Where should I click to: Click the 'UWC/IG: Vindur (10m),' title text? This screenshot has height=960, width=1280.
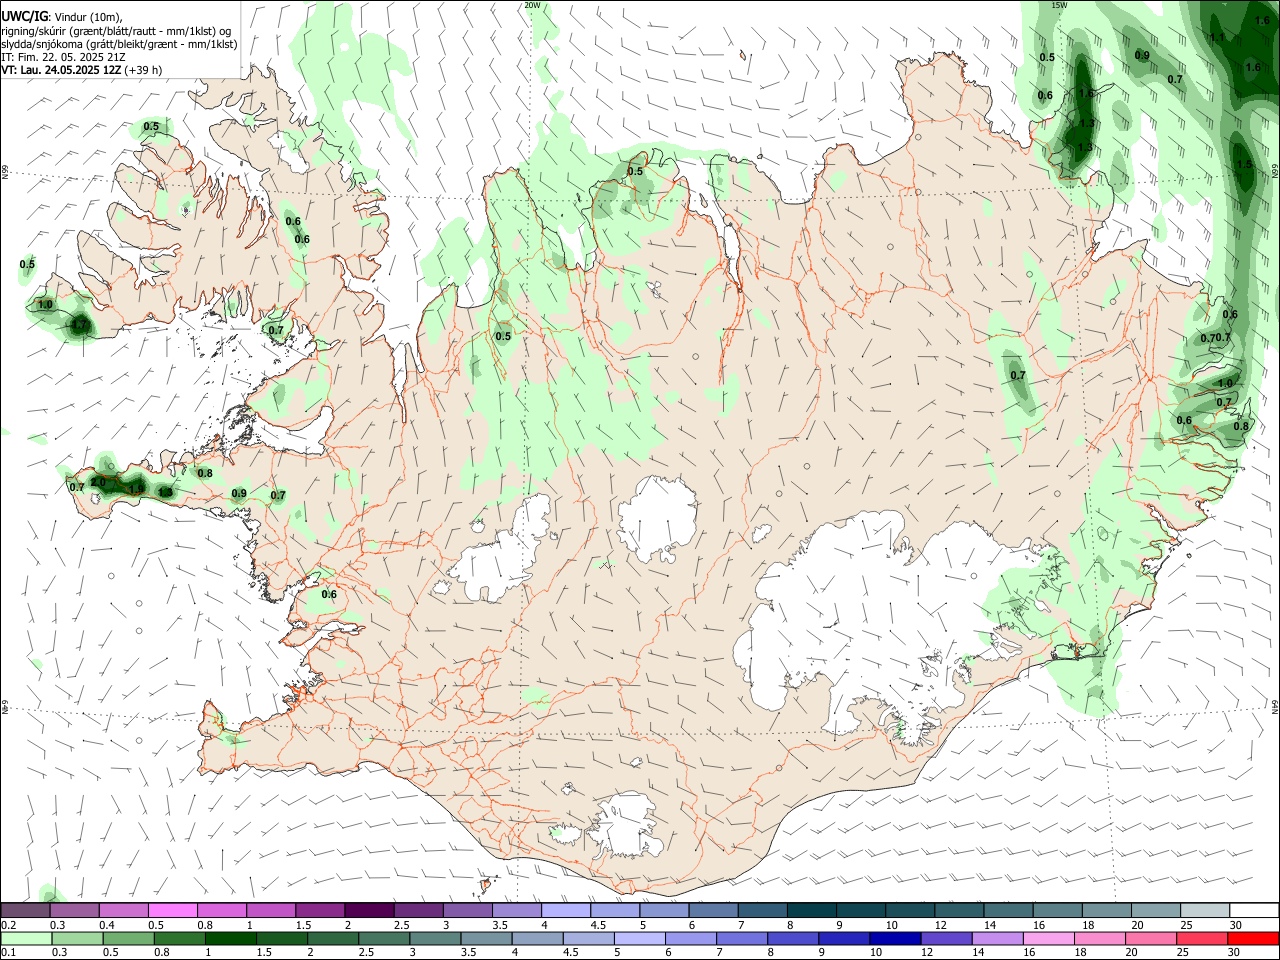62,17
